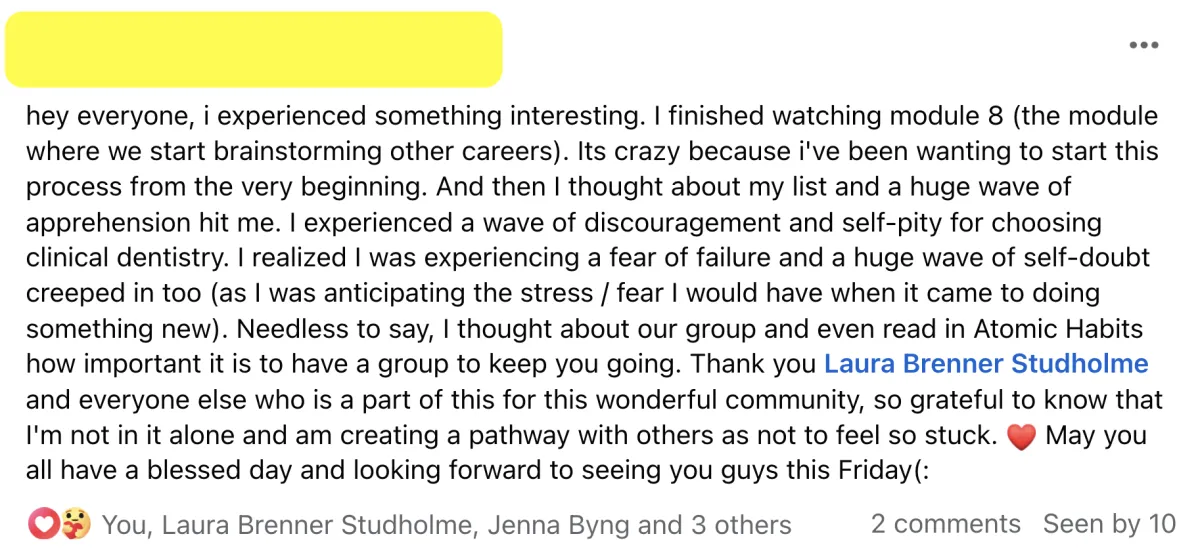Screen dimensions: 1200x553
Task: Click "You" in the reactions summary
Action: coord(126,525)
